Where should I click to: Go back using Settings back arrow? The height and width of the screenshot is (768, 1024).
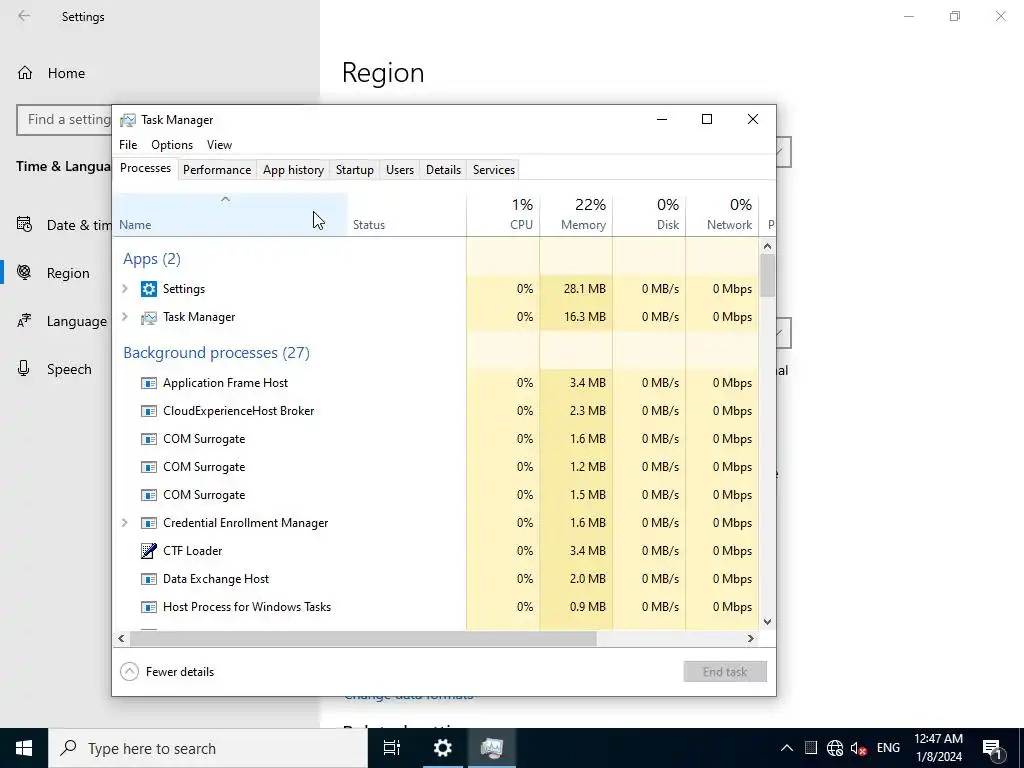point(24,16)
